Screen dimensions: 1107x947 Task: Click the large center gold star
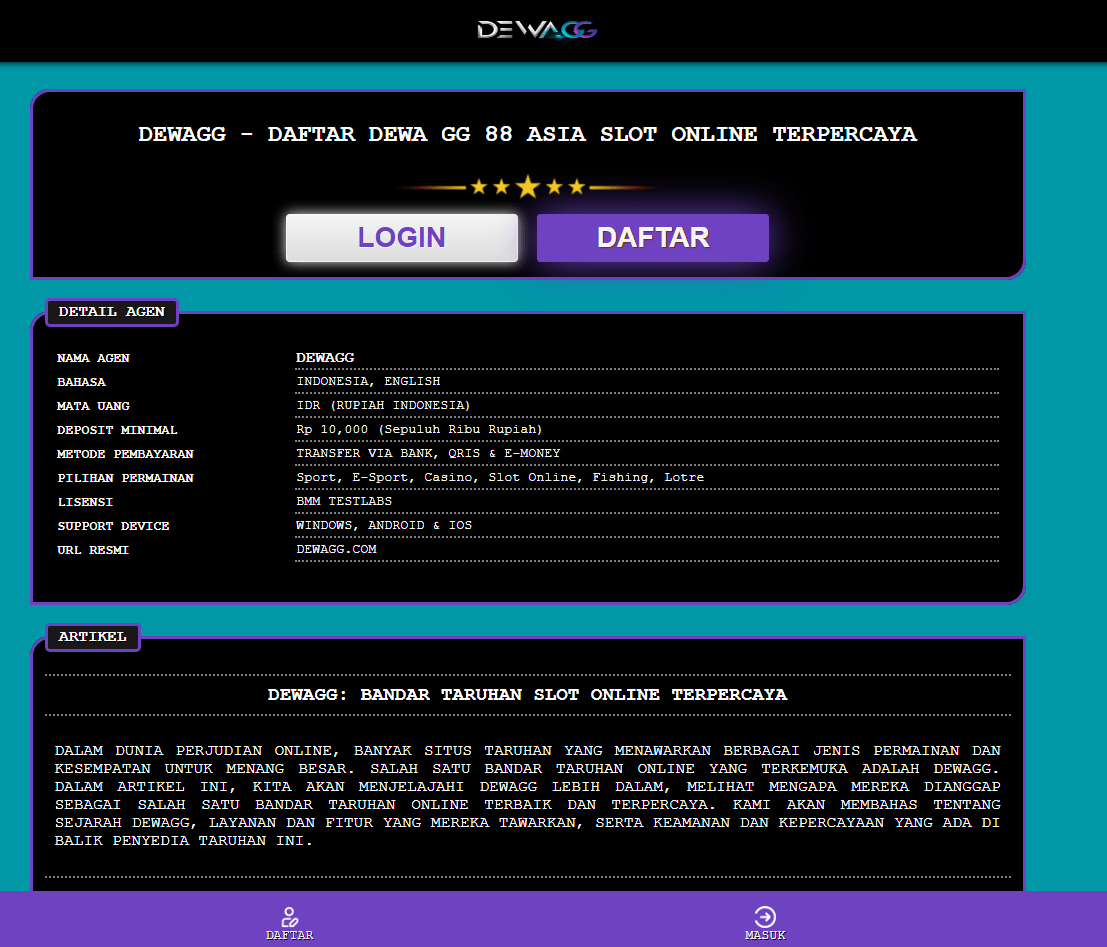click(527, 187)
